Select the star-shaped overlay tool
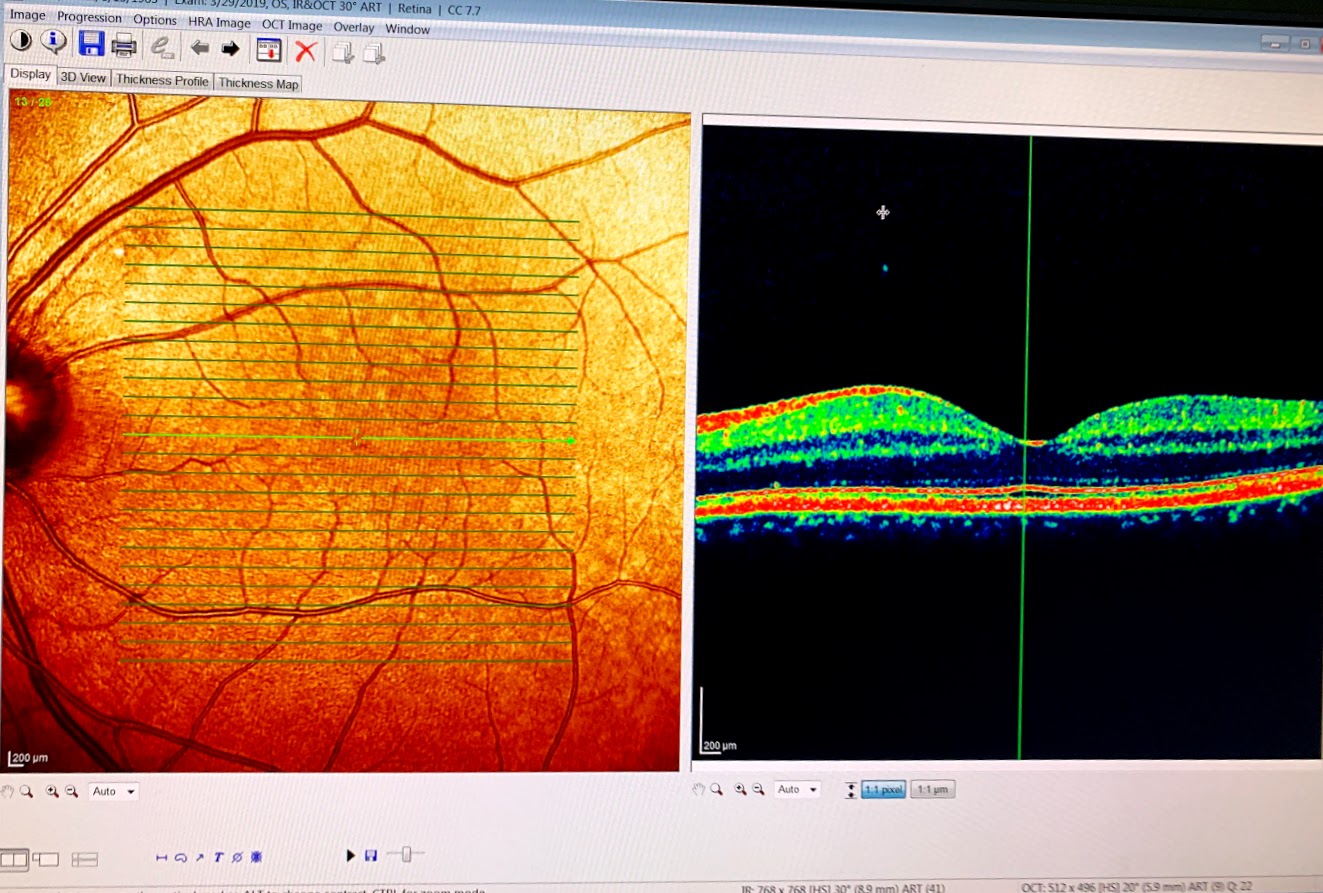1323x893 pixels. [x=256, y=857]
